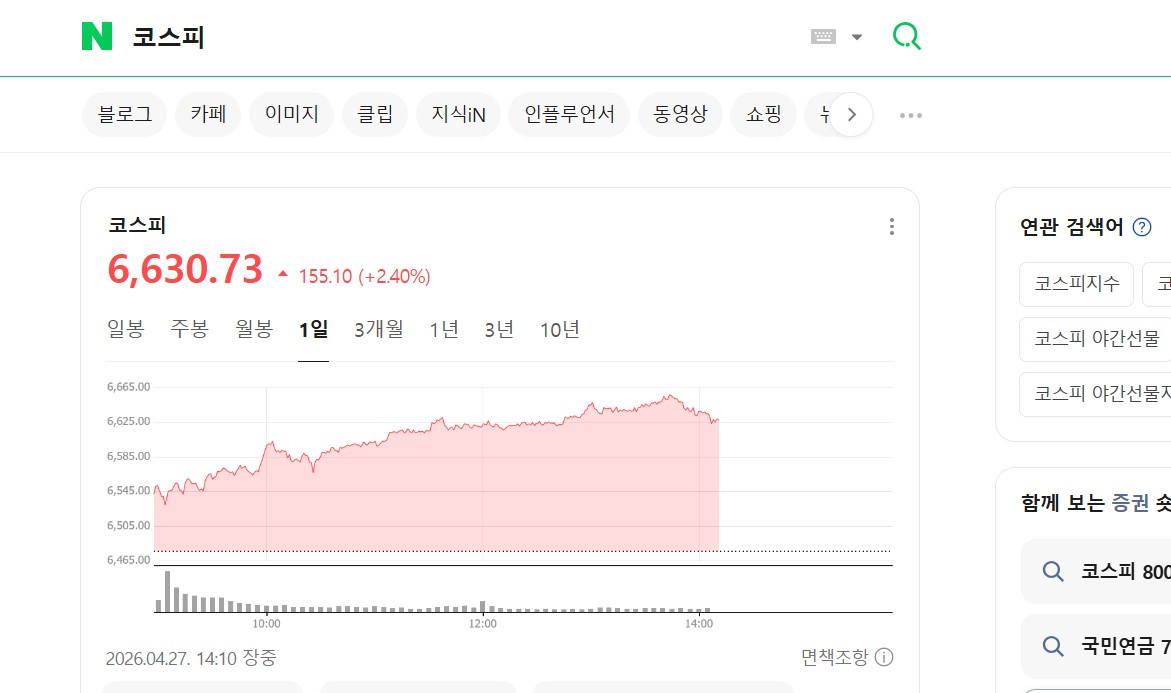The height and width of the screenshot is (693, 1171).
Task: Open the more options ellipsis in tab bar
Action: [910, 115]
